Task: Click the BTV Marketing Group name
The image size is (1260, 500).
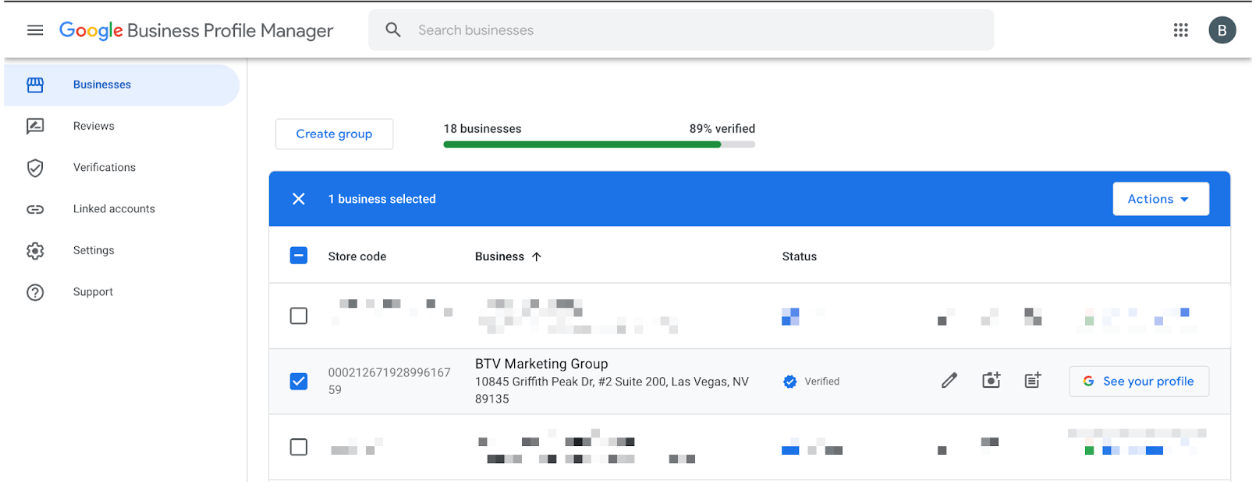Action: coord(541,364)
